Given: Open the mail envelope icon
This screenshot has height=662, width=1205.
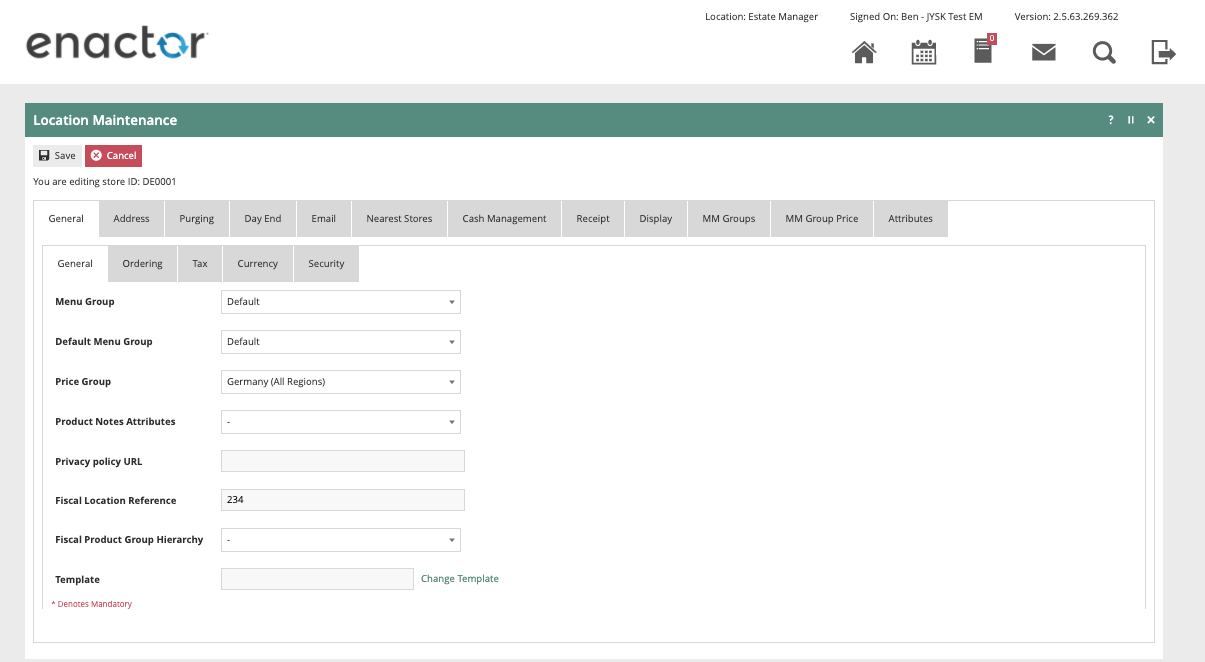Looking at the screenshot, I should [1044, 52].
